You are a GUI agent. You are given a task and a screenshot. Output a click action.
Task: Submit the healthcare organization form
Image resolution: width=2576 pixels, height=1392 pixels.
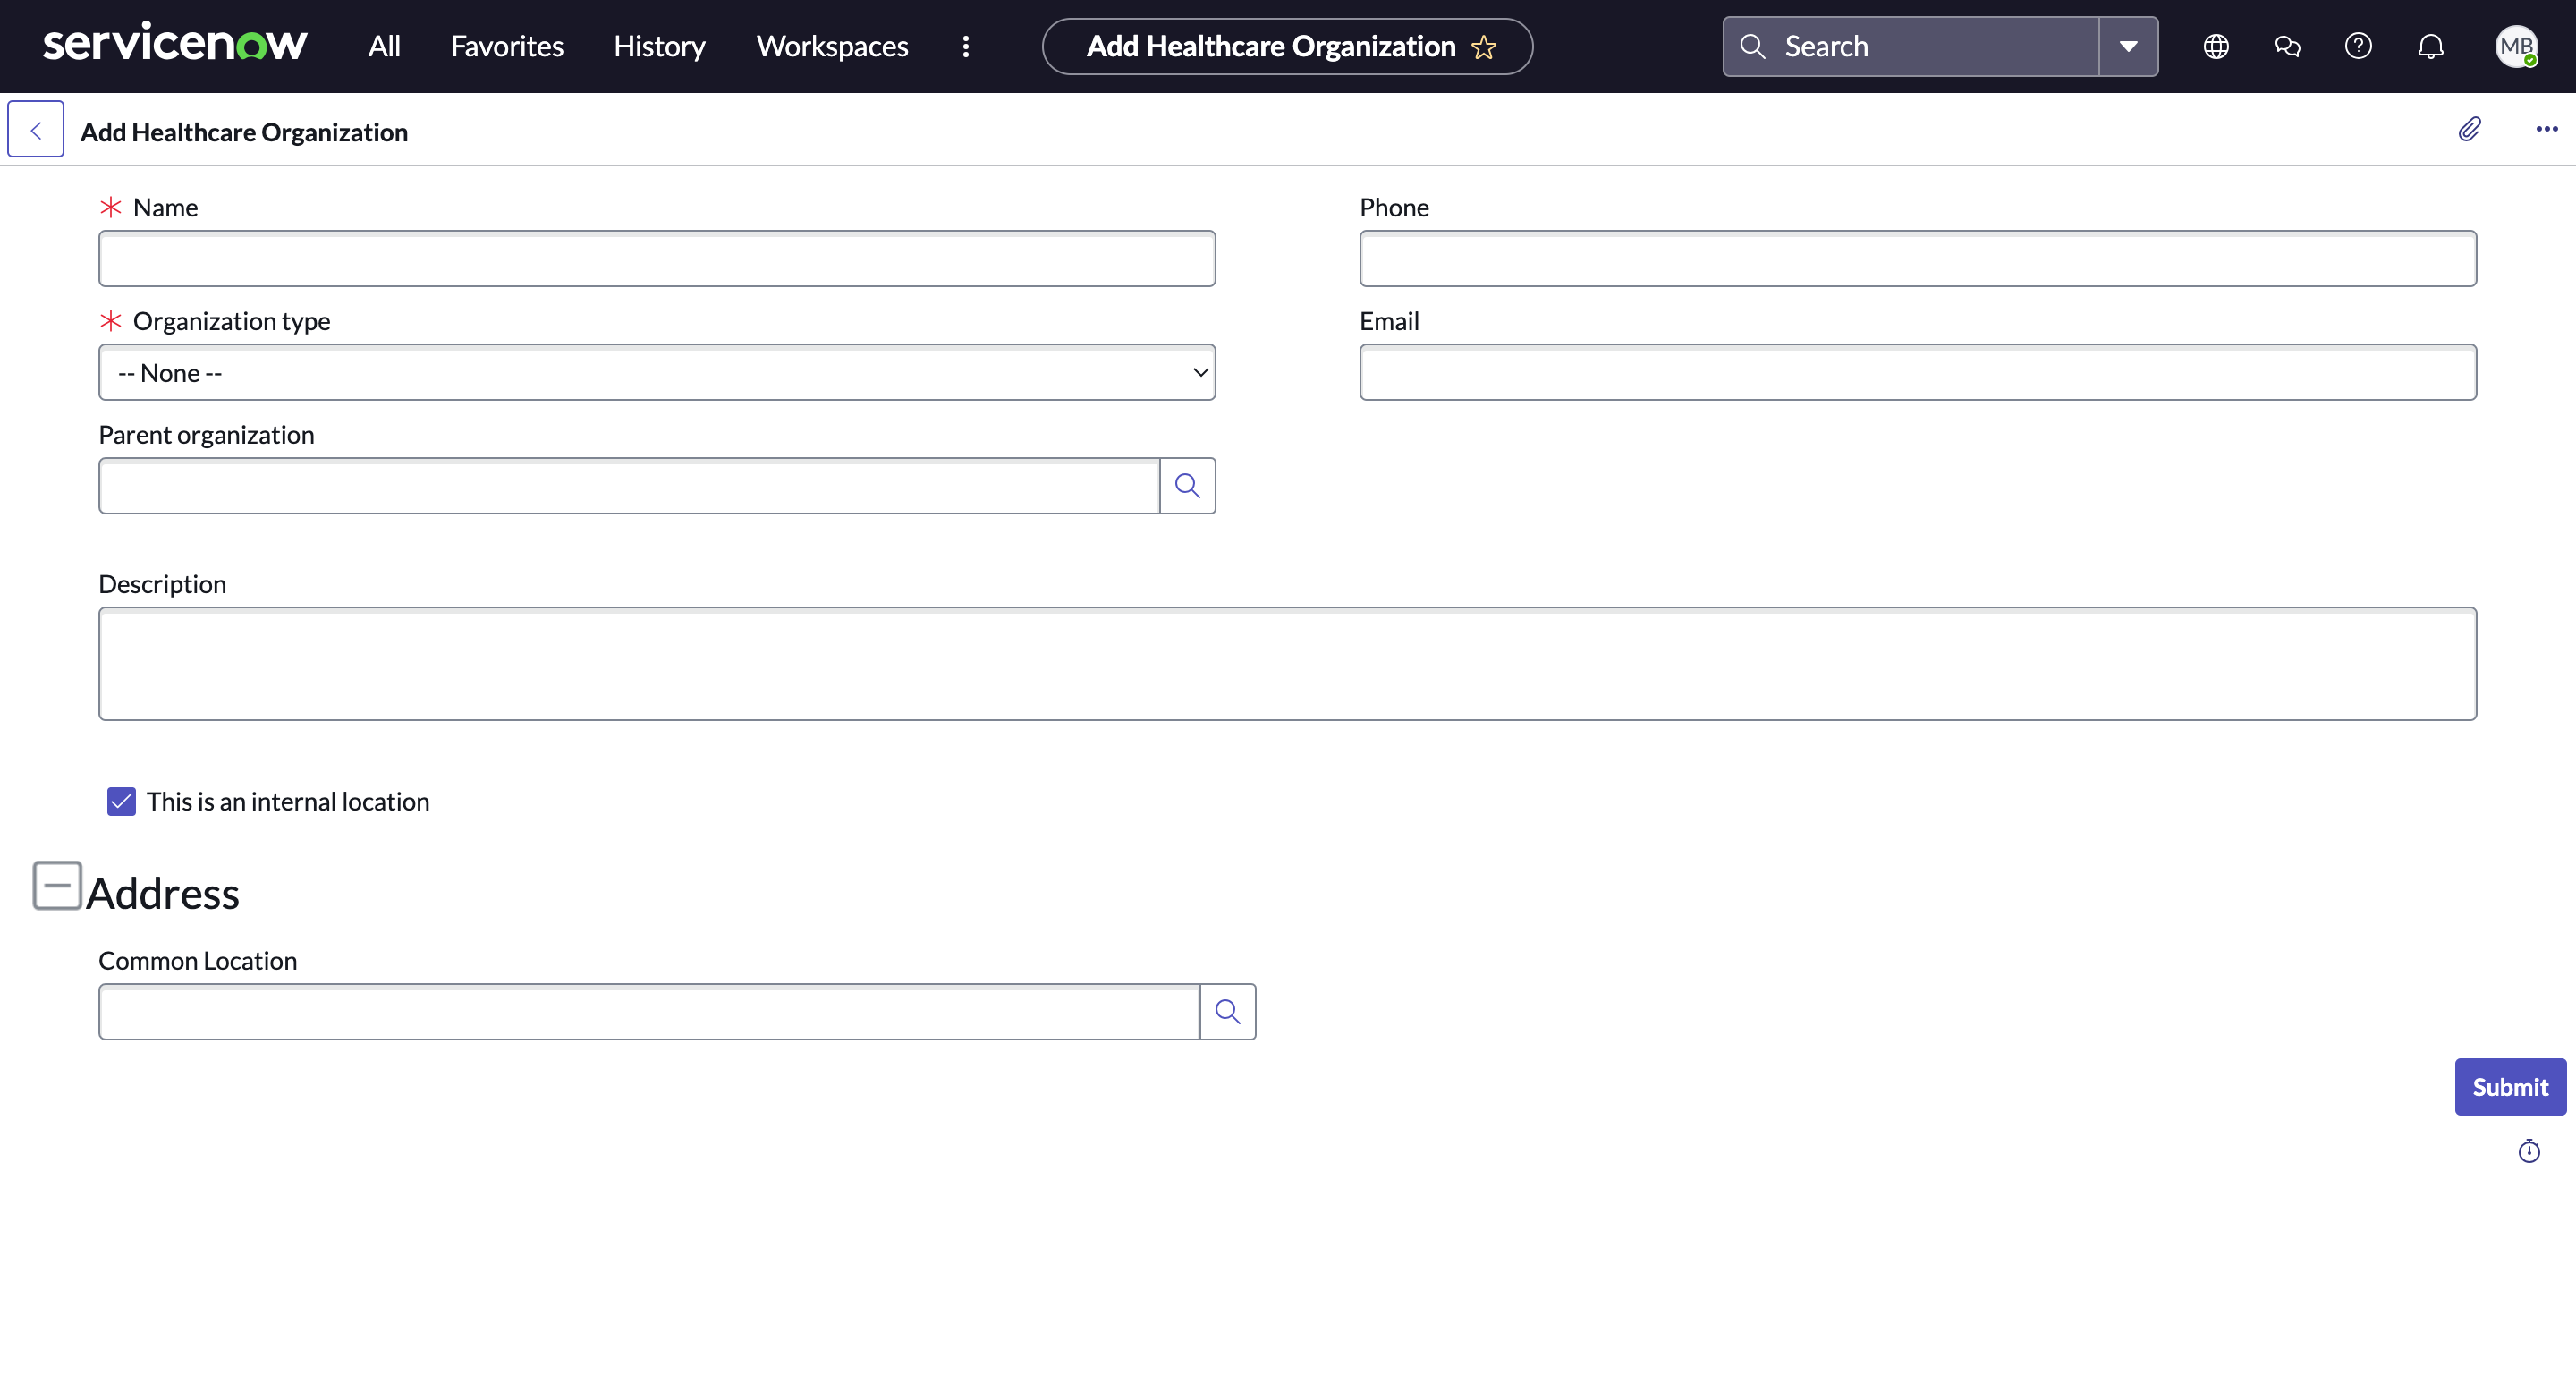[2510, 1087]
